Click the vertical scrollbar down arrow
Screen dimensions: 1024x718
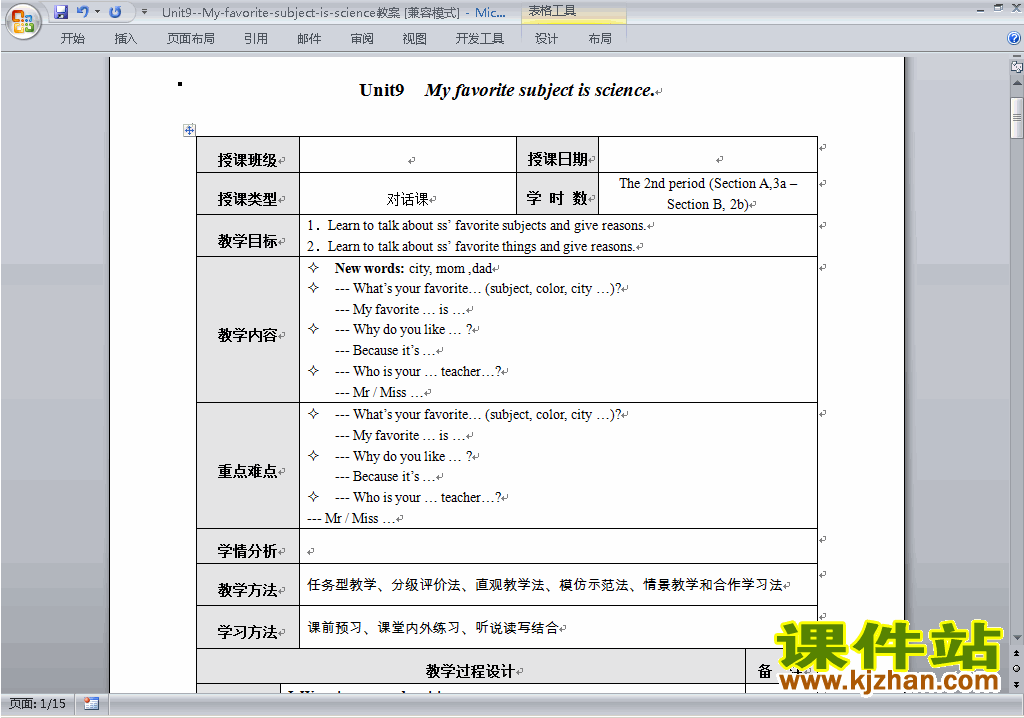coord(1017,638)
